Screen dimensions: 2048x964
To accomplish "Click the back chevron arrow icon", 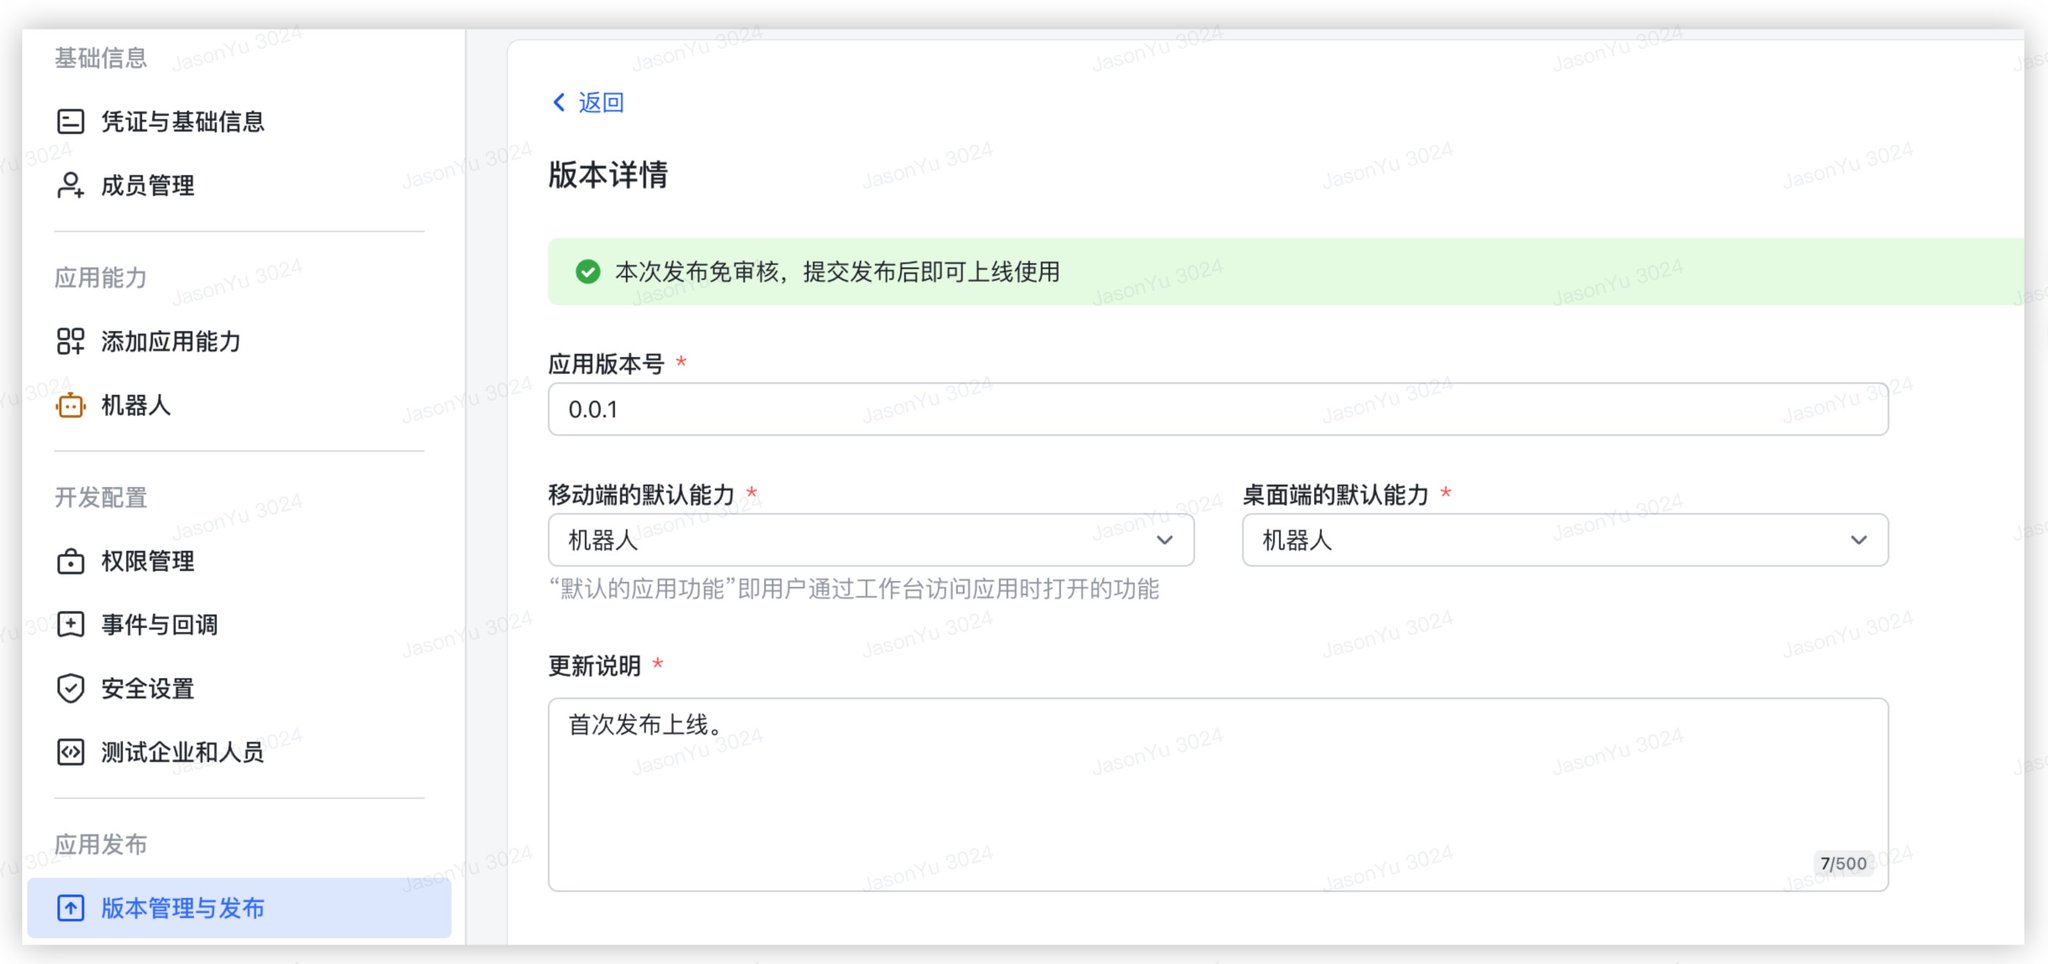I will (559, 102).
